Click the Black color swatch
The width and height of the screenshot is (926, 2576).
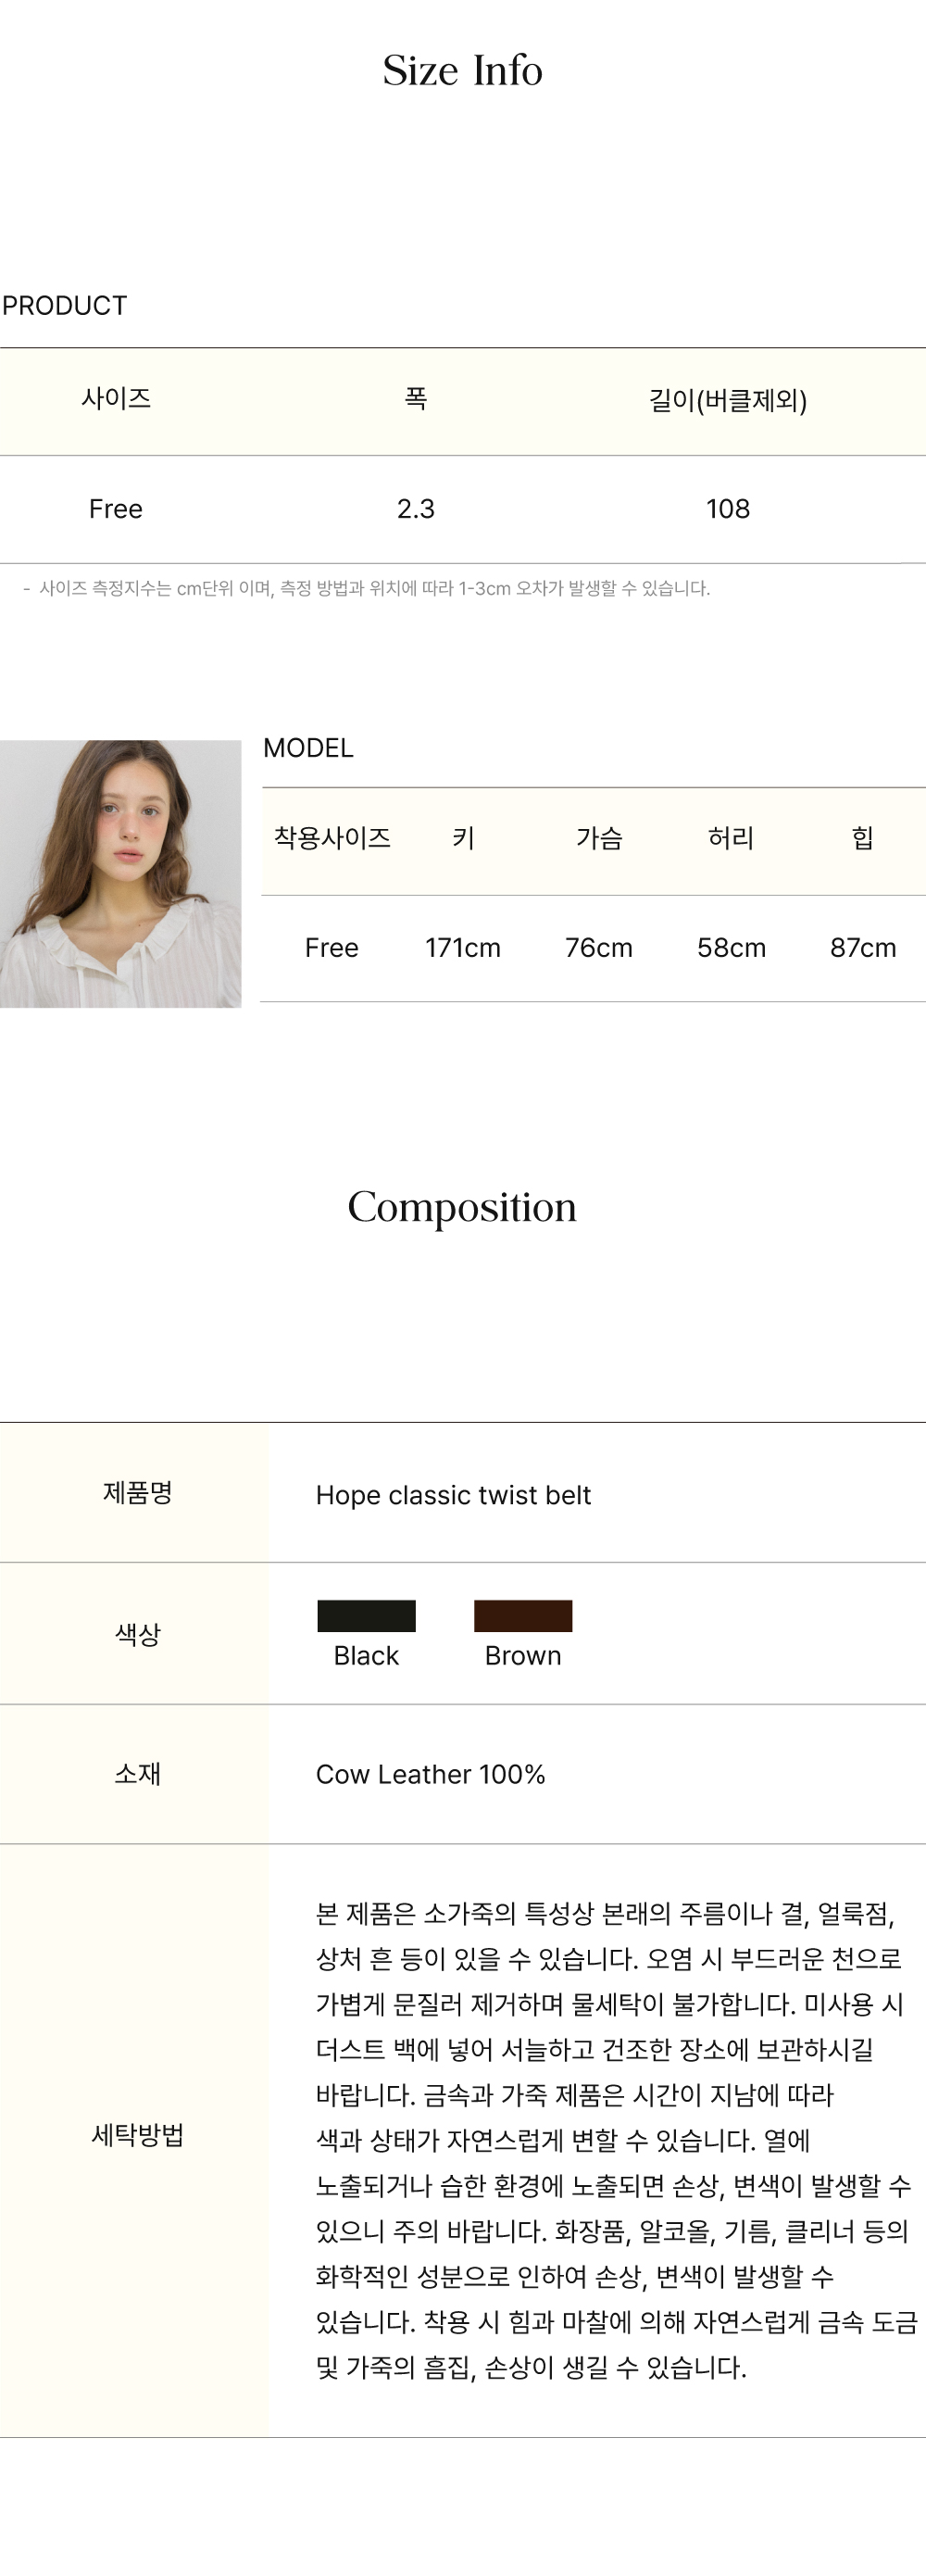[x=366, y=1616]
